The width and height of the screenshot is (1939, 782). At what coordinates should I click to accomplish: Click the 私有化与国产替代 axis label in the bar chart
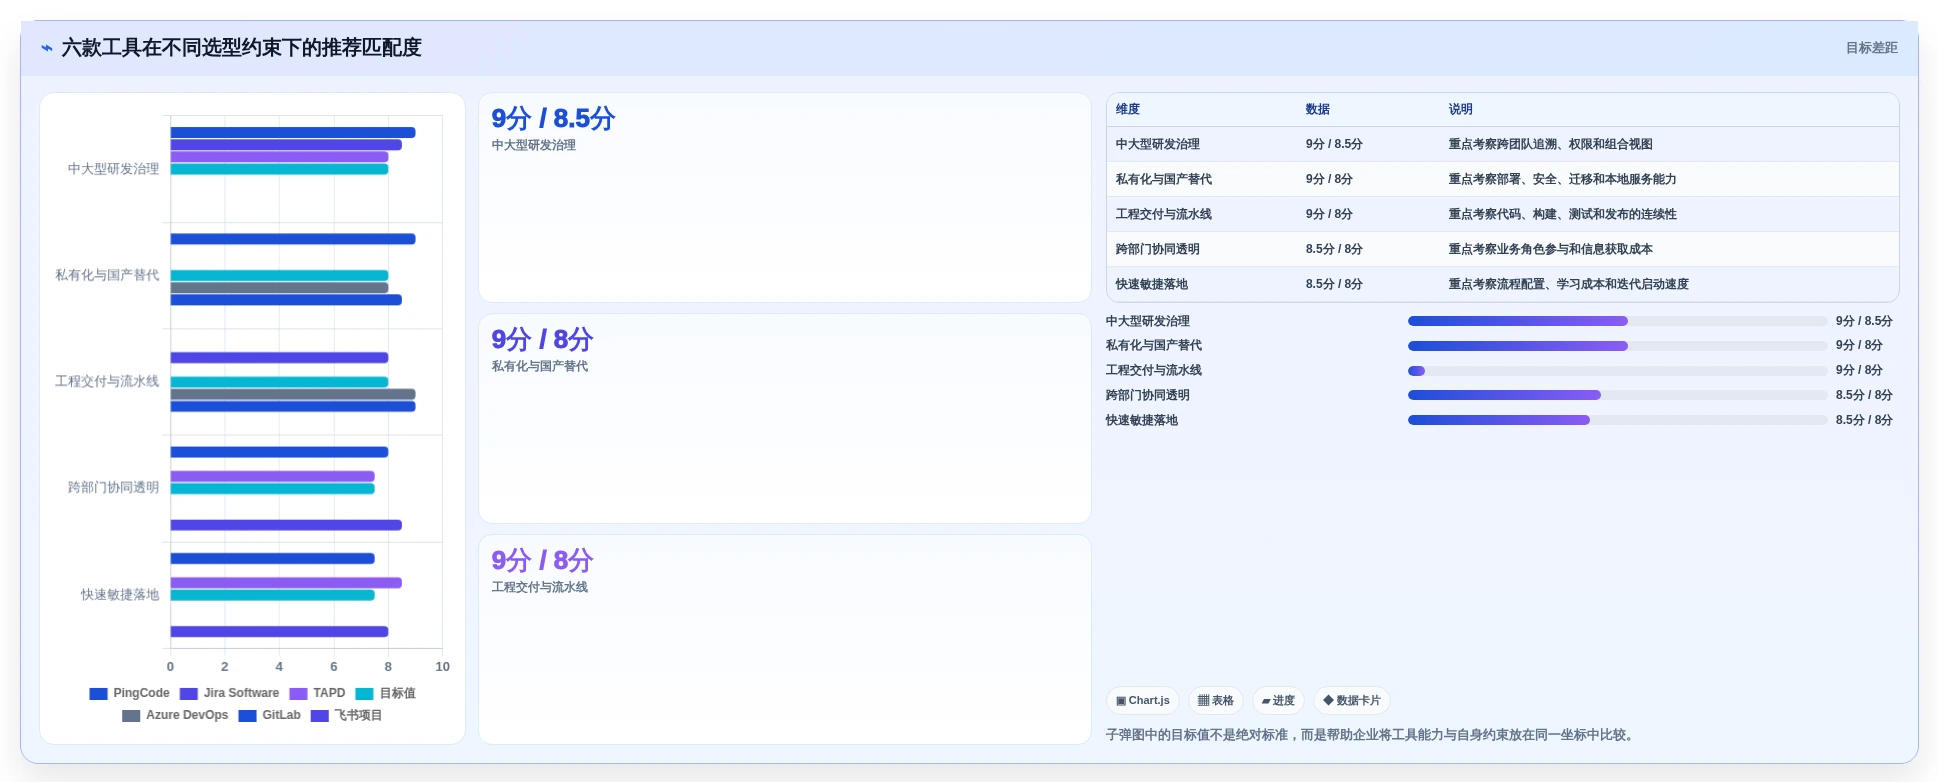pos(107,275)
